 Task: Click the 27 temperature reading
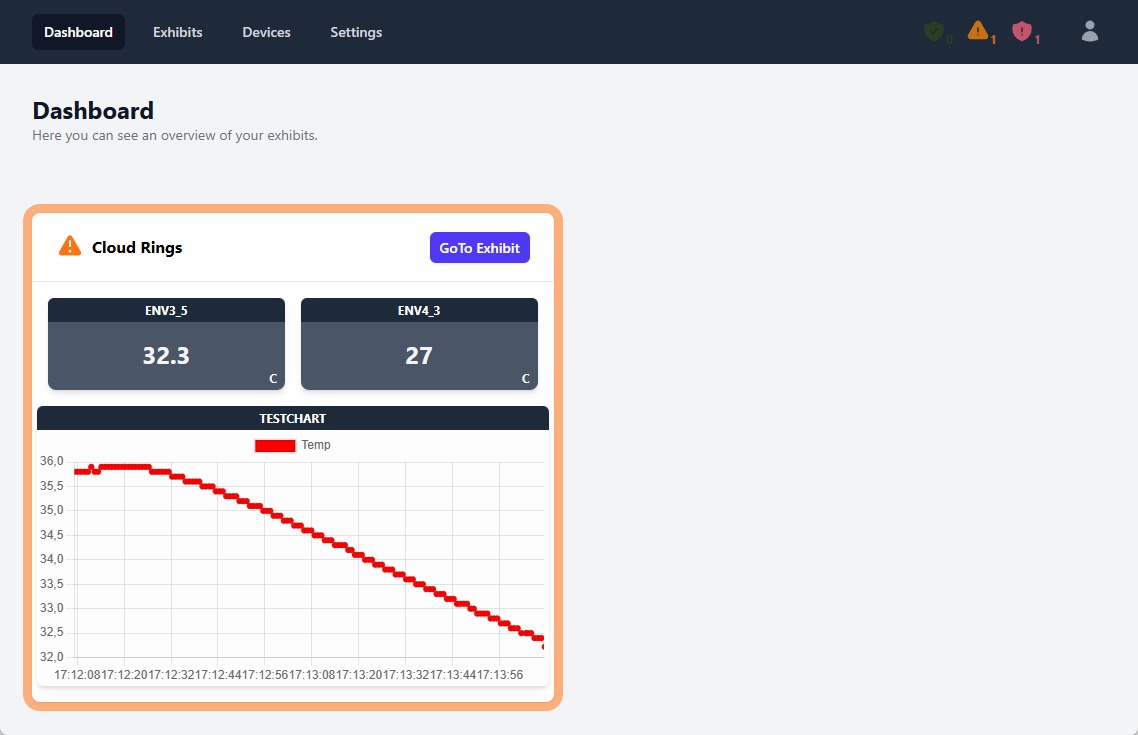419,356
